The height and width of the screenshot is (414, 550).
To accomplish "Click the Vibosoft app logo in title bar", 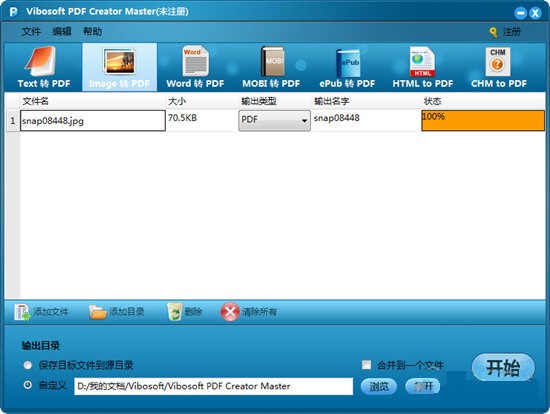I will pos(13,12).
